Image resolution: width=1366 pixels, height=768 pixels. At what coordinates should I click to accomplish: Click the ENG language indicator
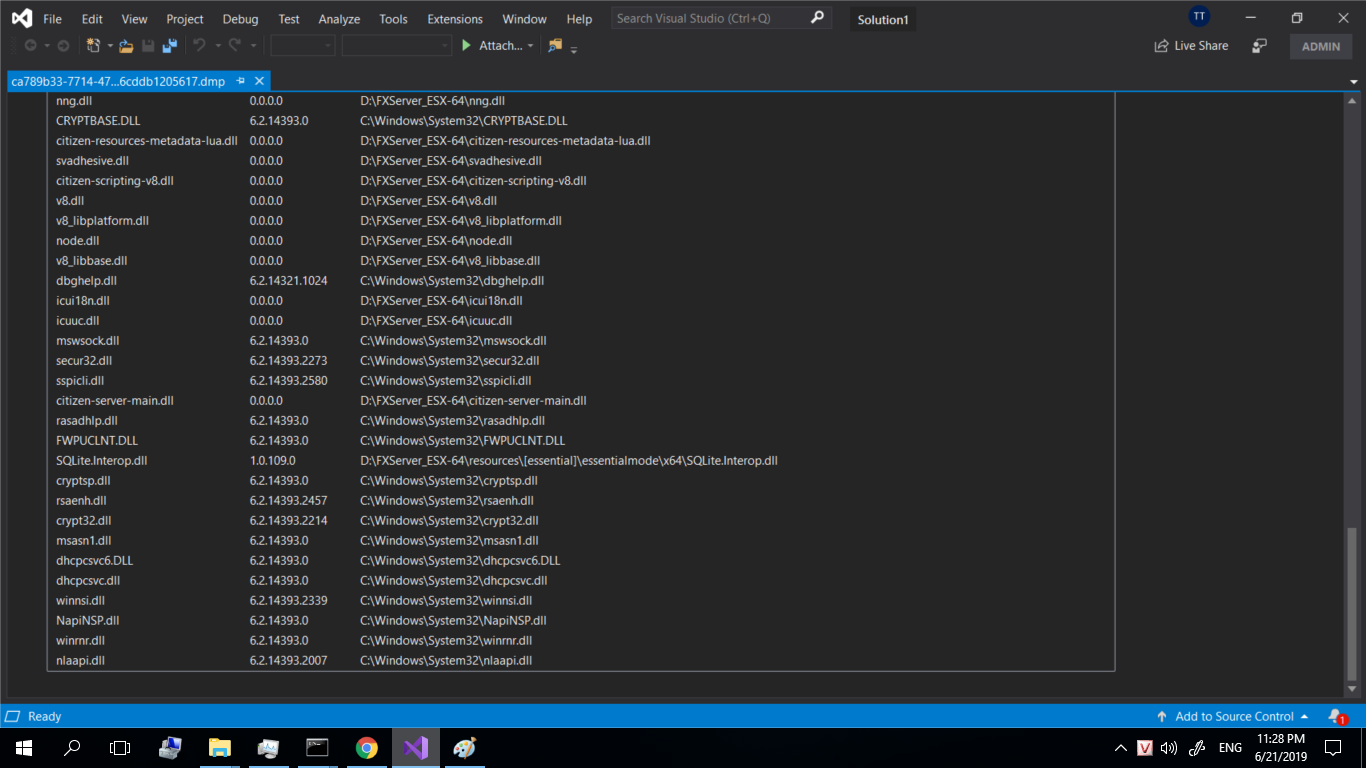[1230, 747]
